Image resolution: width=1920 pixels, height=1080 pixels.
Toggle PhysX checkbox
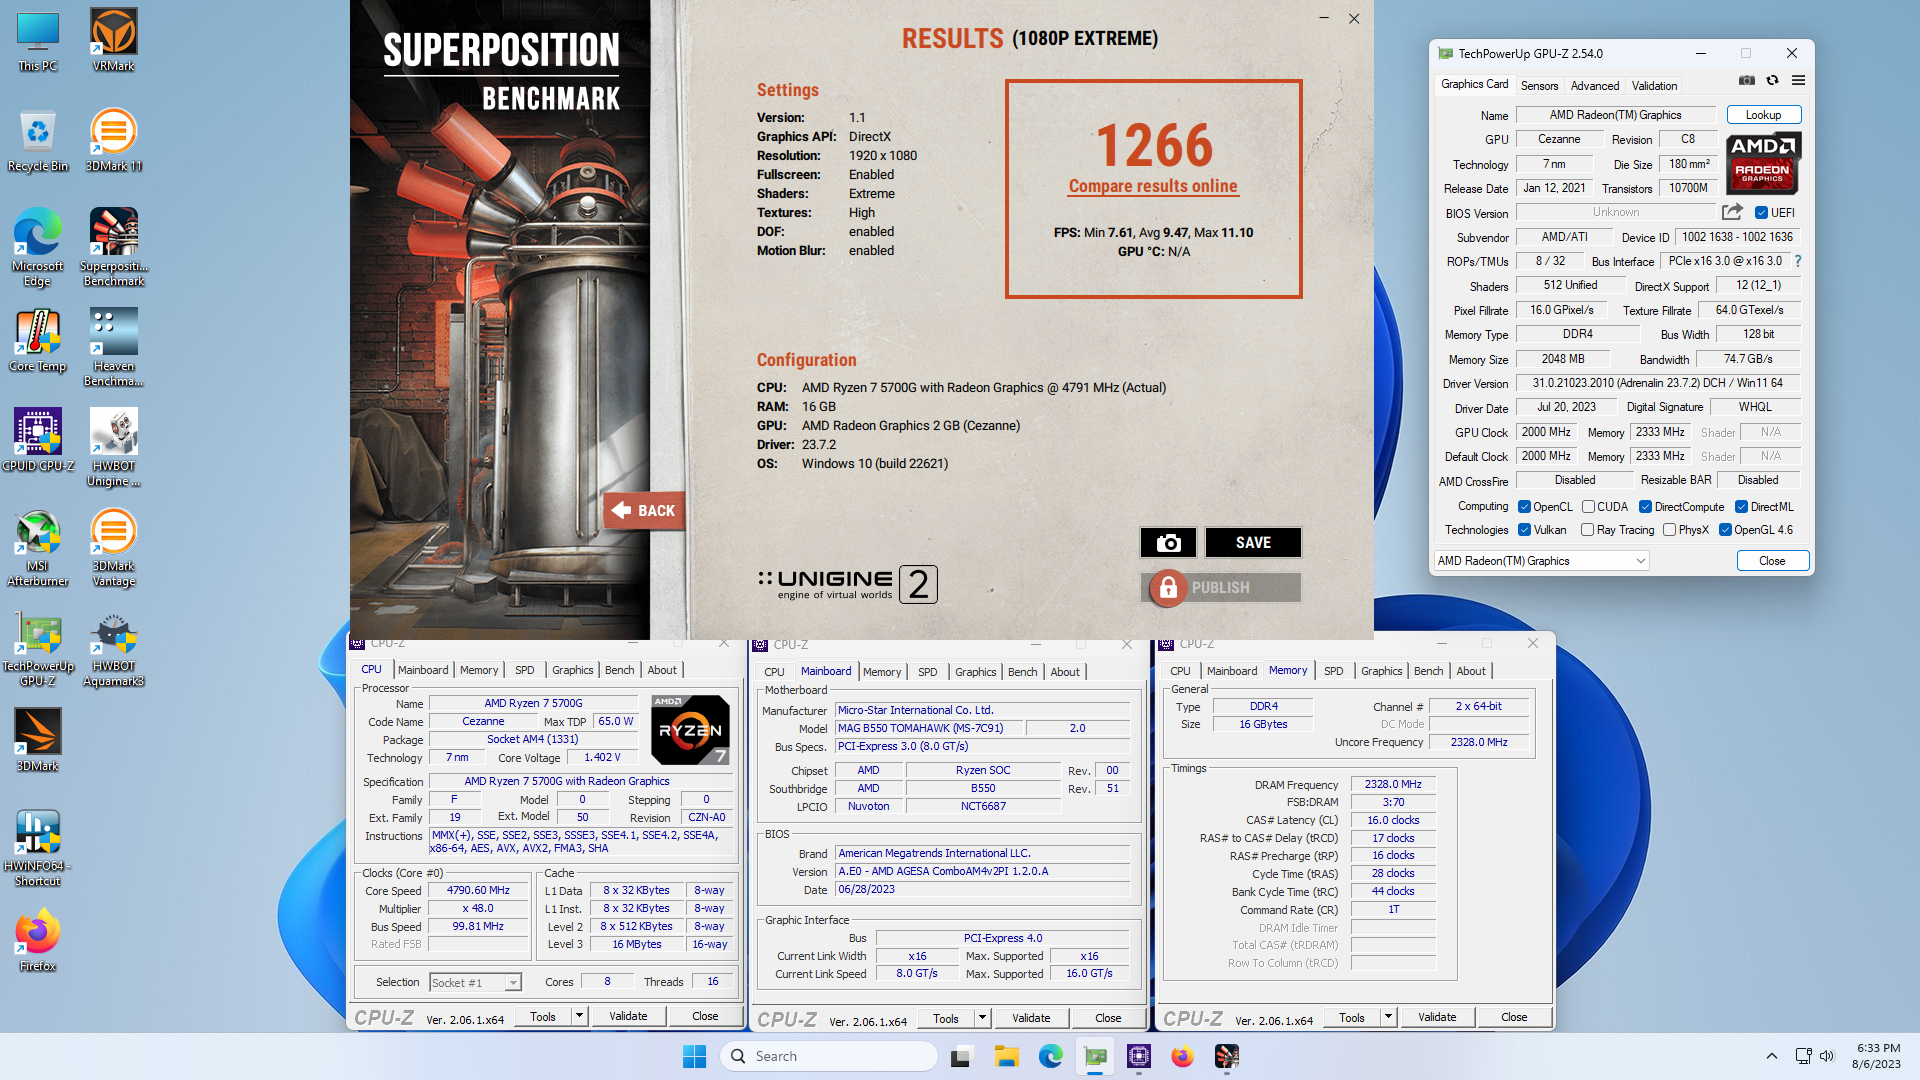click(x=1669, y=530)
